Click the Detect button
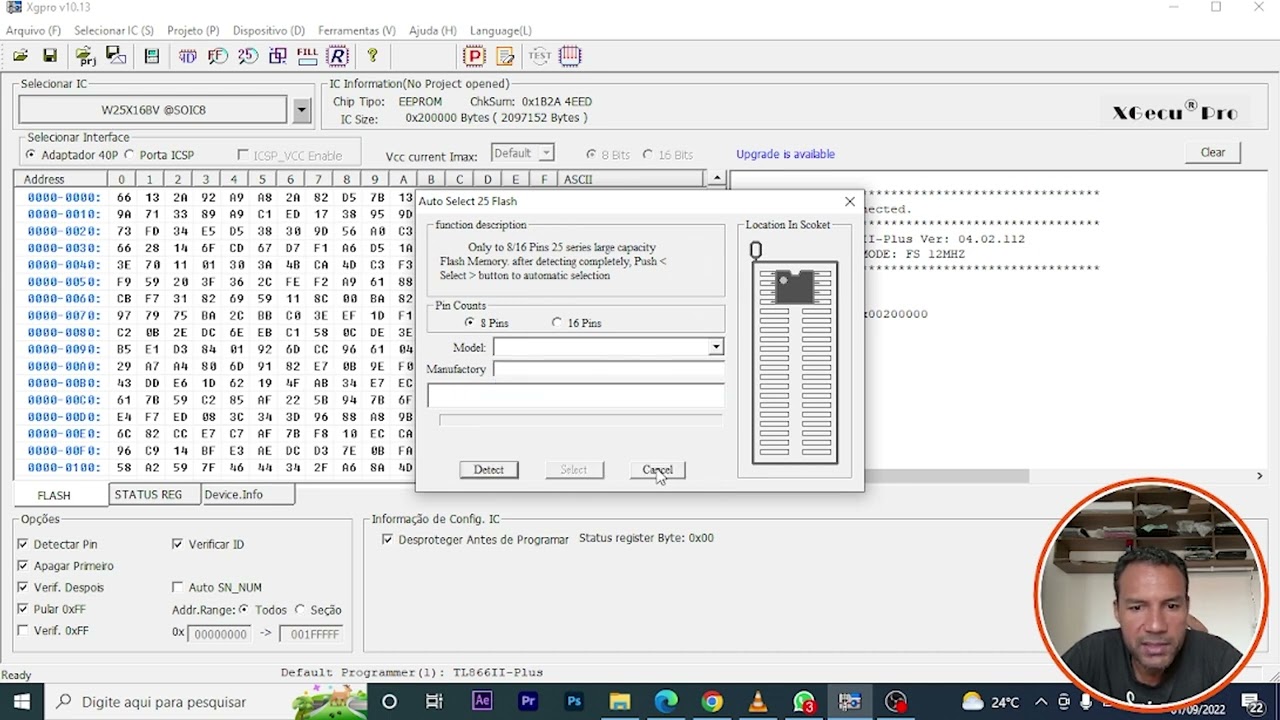The height and width of the screenshot is (720, 1280). tap(489, 469)
